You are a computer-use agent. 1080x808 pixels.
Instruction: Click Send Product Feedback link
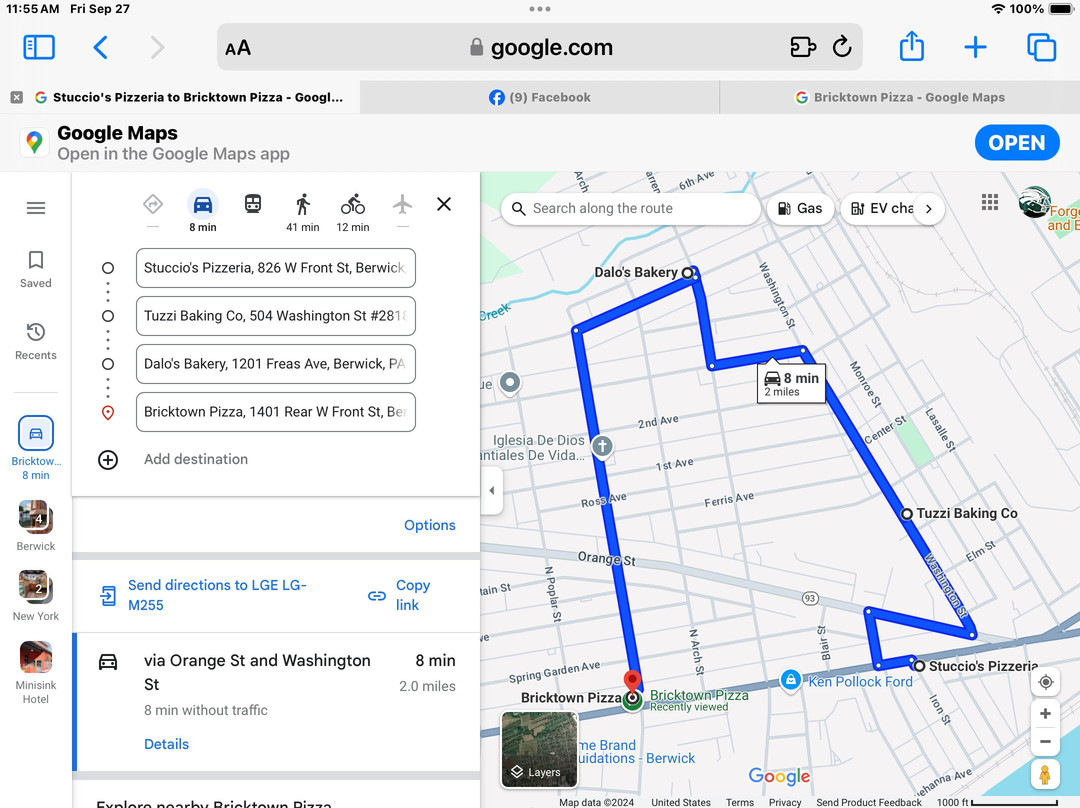click(869, 802)
